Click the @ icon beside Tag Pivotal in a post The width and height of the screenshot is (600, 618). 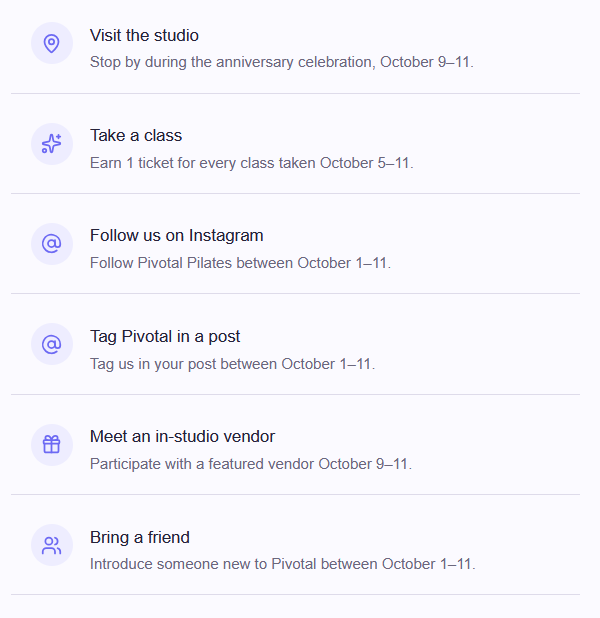click(x=52, y=344)
